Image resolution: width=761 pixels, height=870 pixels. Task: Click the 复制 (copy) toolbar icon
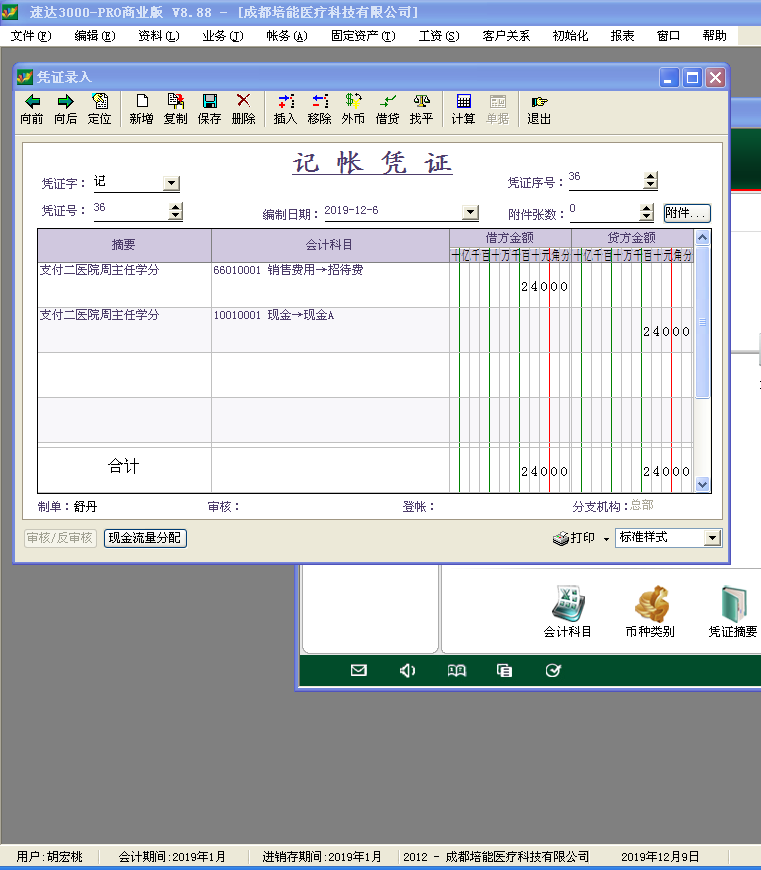[175, 101]
